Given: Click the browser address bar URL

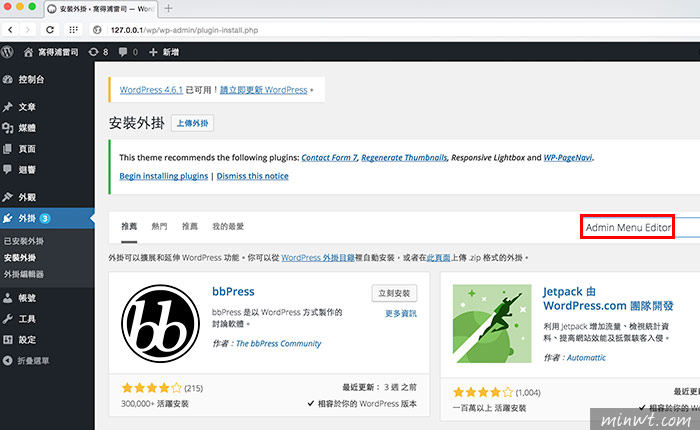Looking at the screenshot, I should (184, 30).
